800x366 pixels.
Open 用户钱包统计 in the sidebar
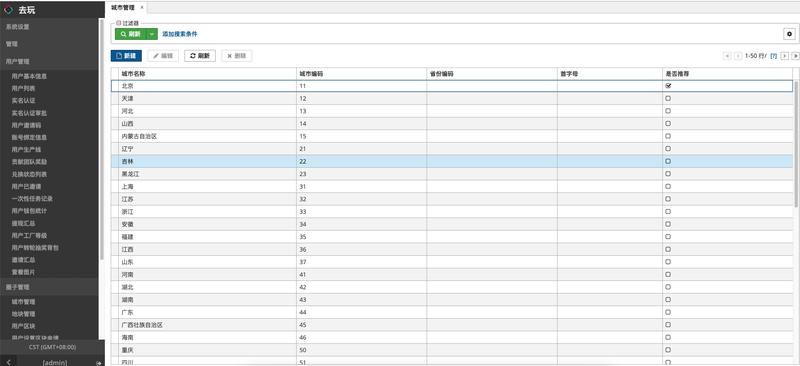pos(29,211)
